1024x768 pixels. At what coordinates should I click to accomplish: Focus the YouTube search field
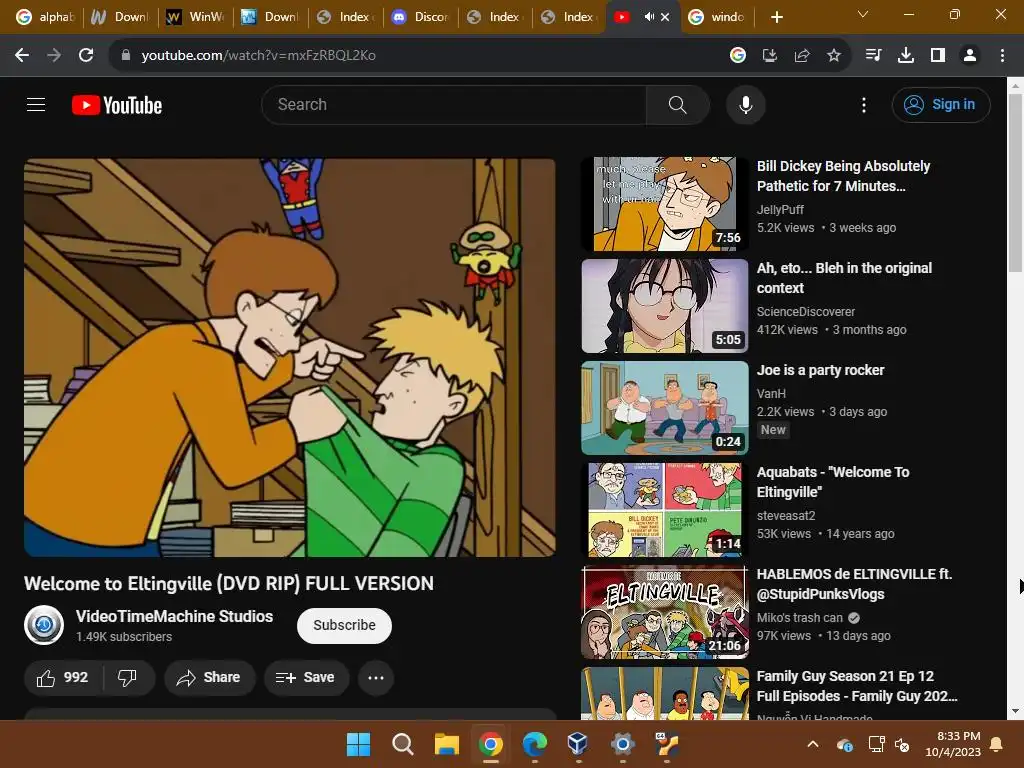pyautogui.click(x=454, y=104)
